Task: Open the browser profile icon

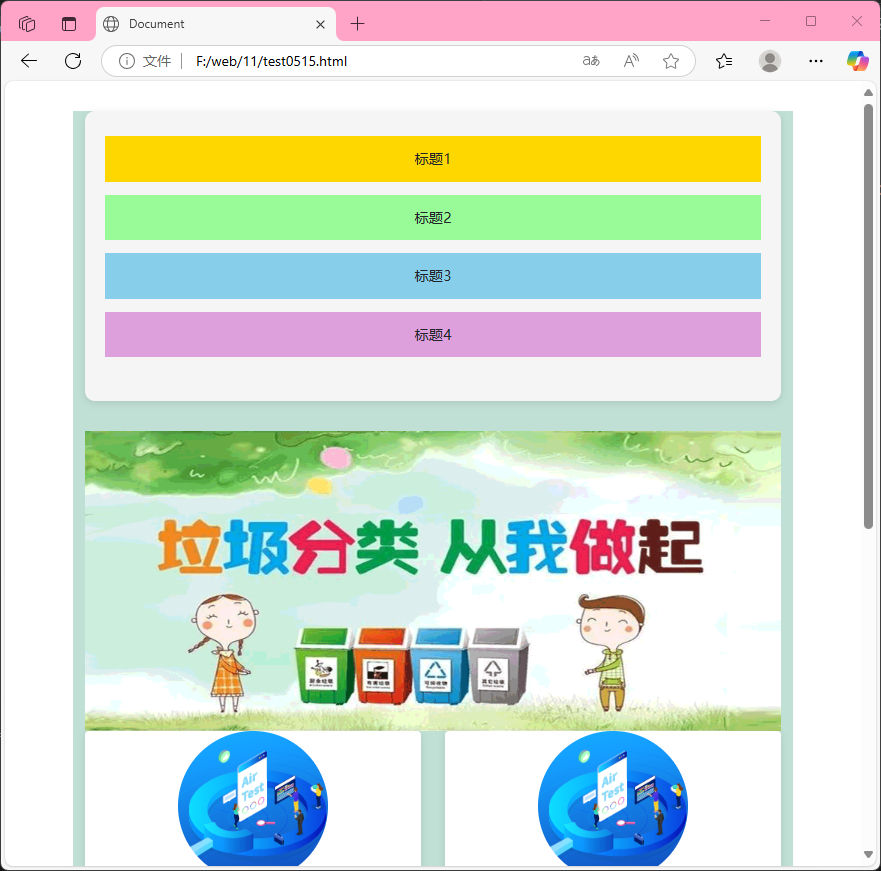Action: (769, 61)
